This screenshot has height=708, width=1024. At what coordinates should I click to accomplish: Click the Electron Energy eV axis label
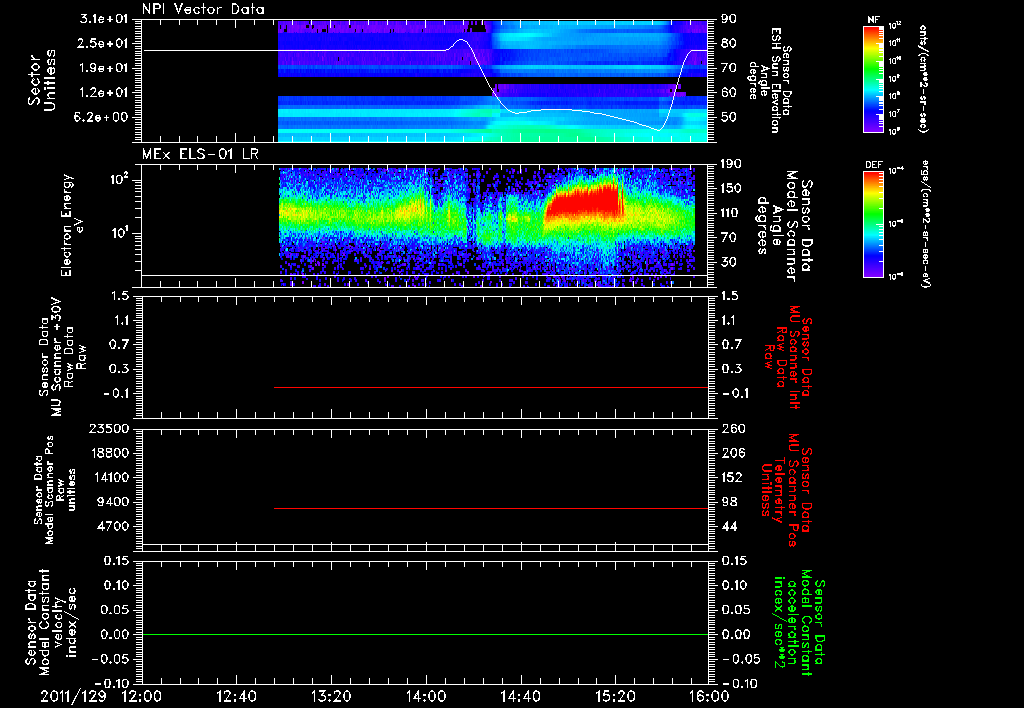pyautogui.click(x=72, y=225)
